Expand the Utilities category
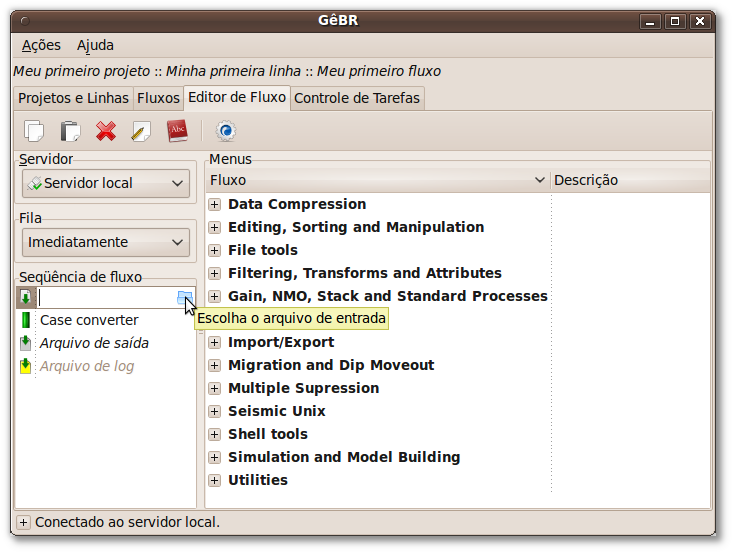 [x=215, y=480]
